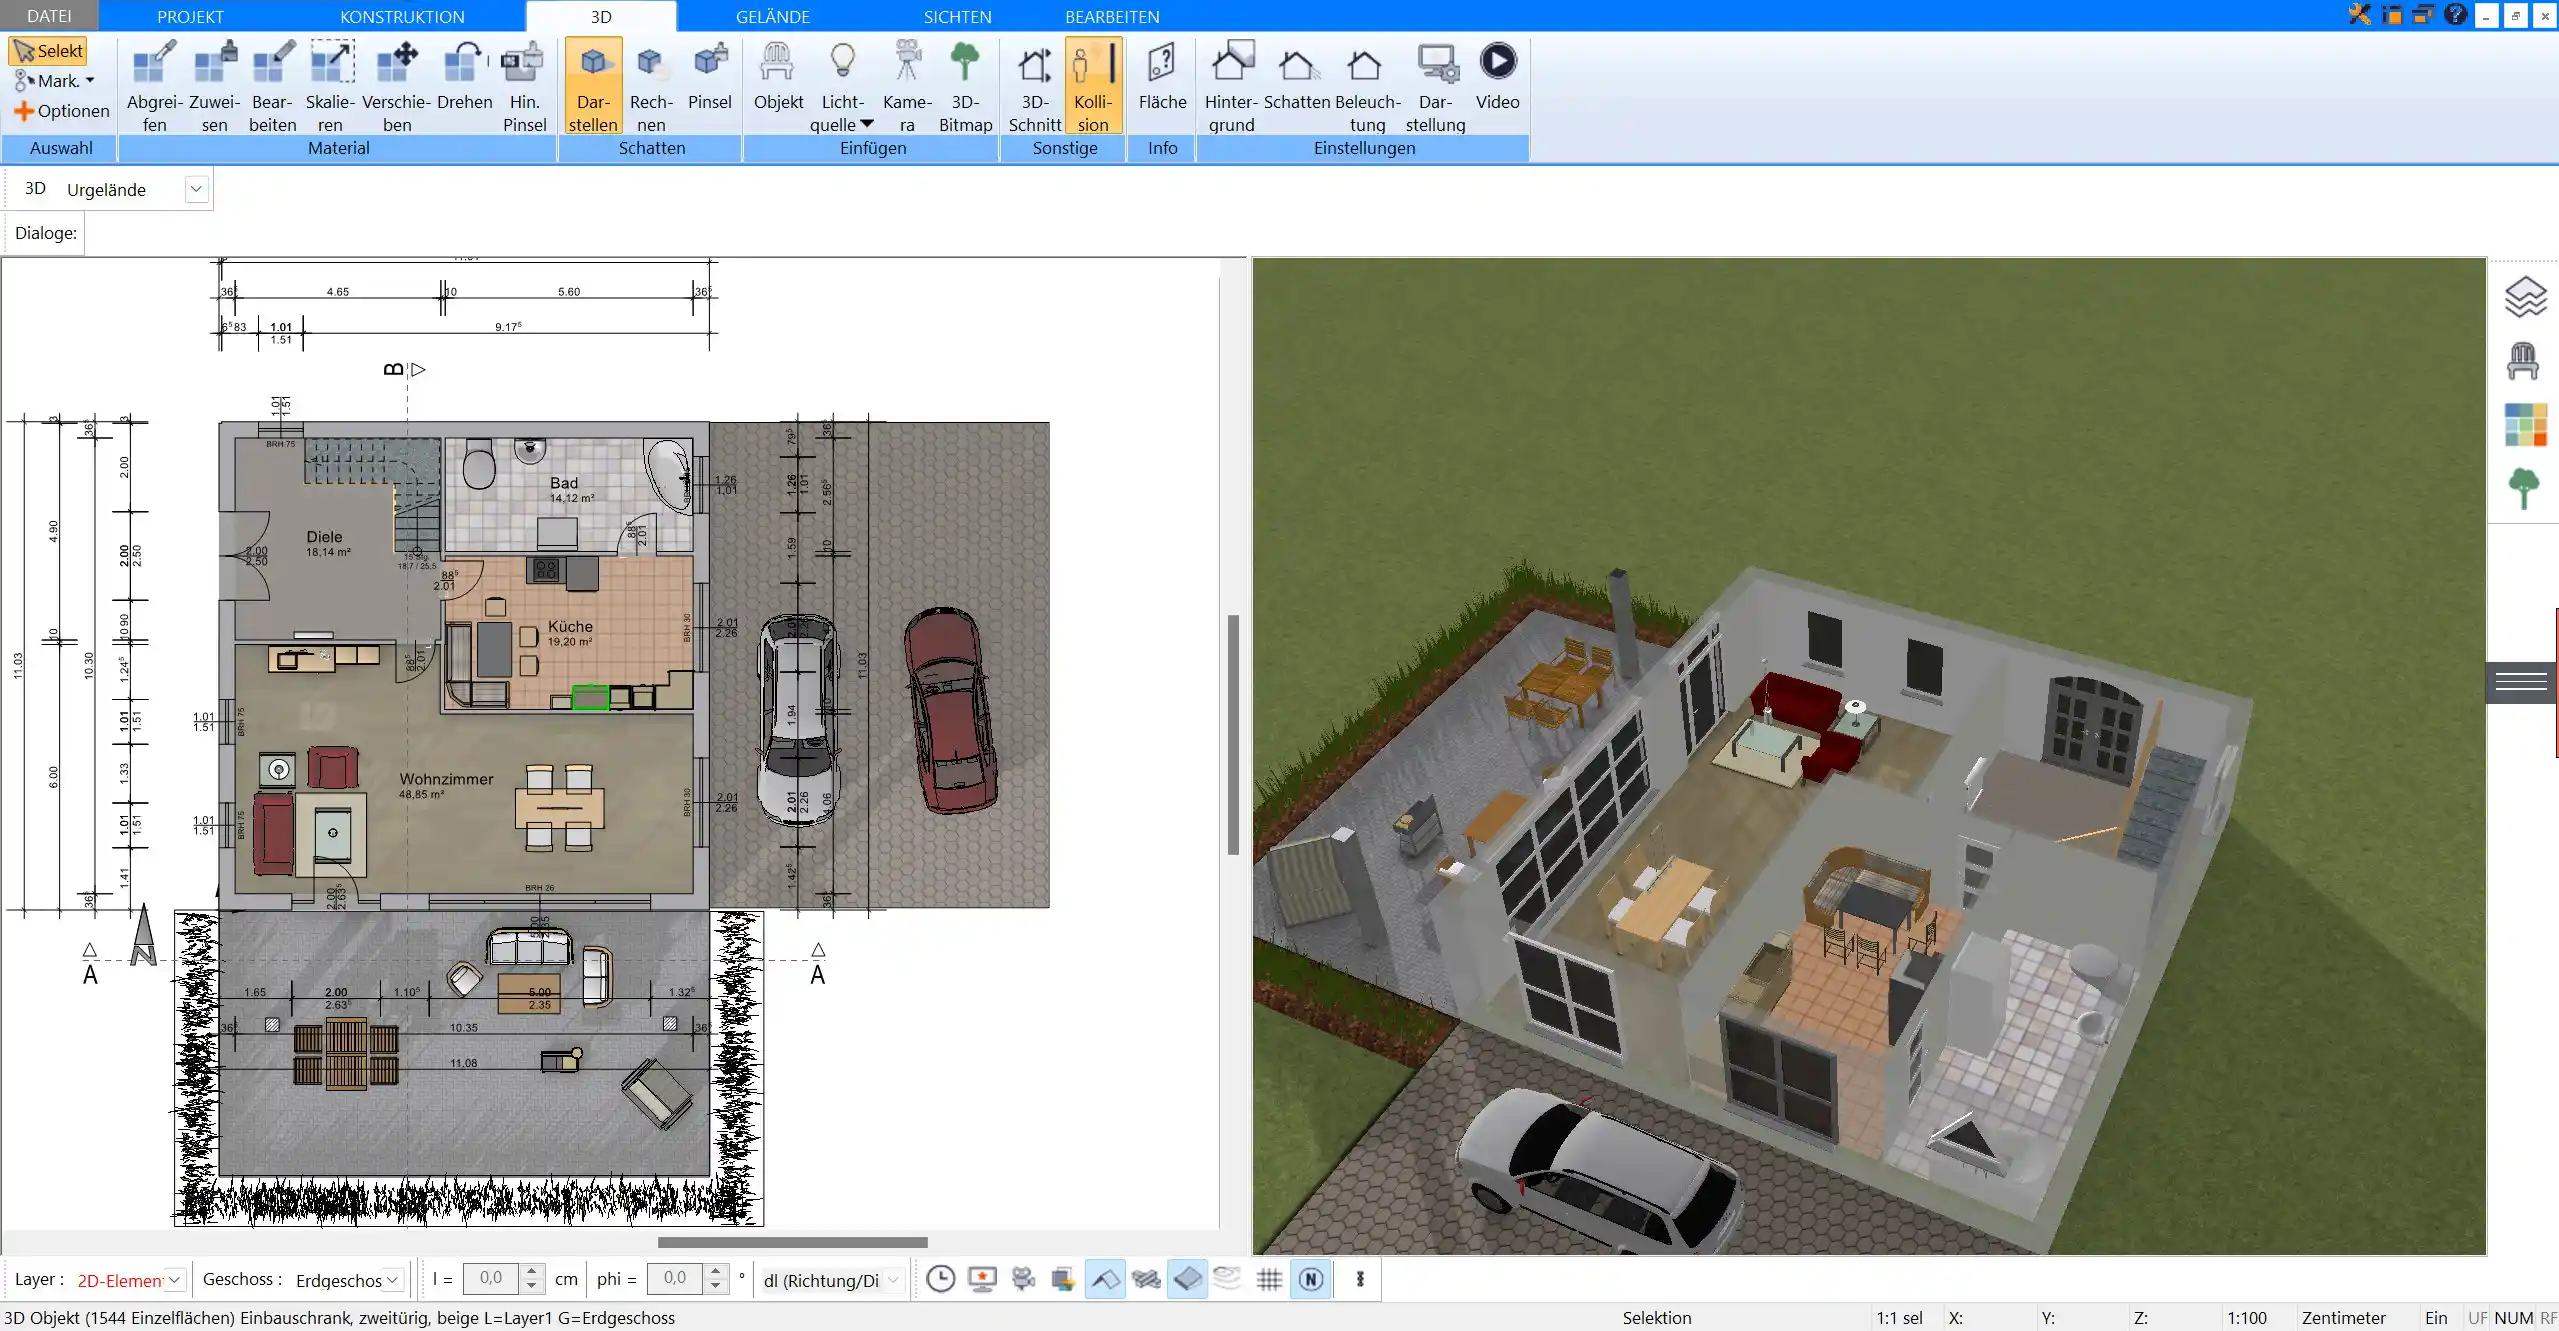This screenshot has height=1331, width=2559.
Task: Click the 1:100 scale in status bar
Action: (x=2246, y=1318)
